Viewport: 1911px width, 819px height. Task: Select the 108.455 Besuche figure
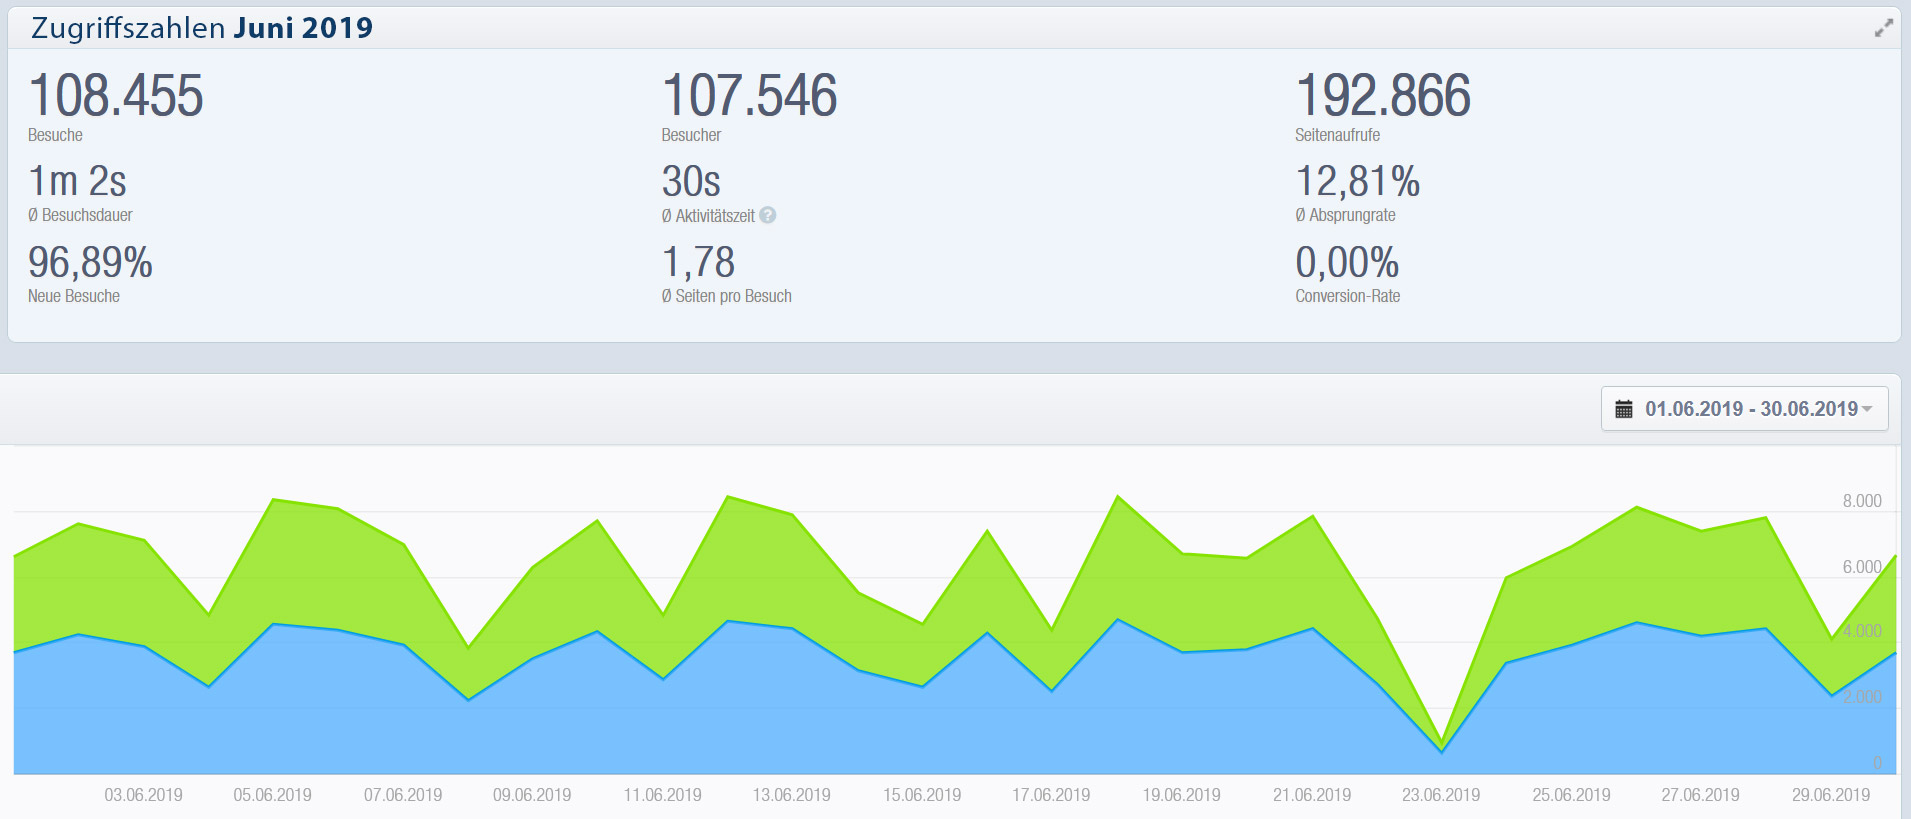click(116, 96)
